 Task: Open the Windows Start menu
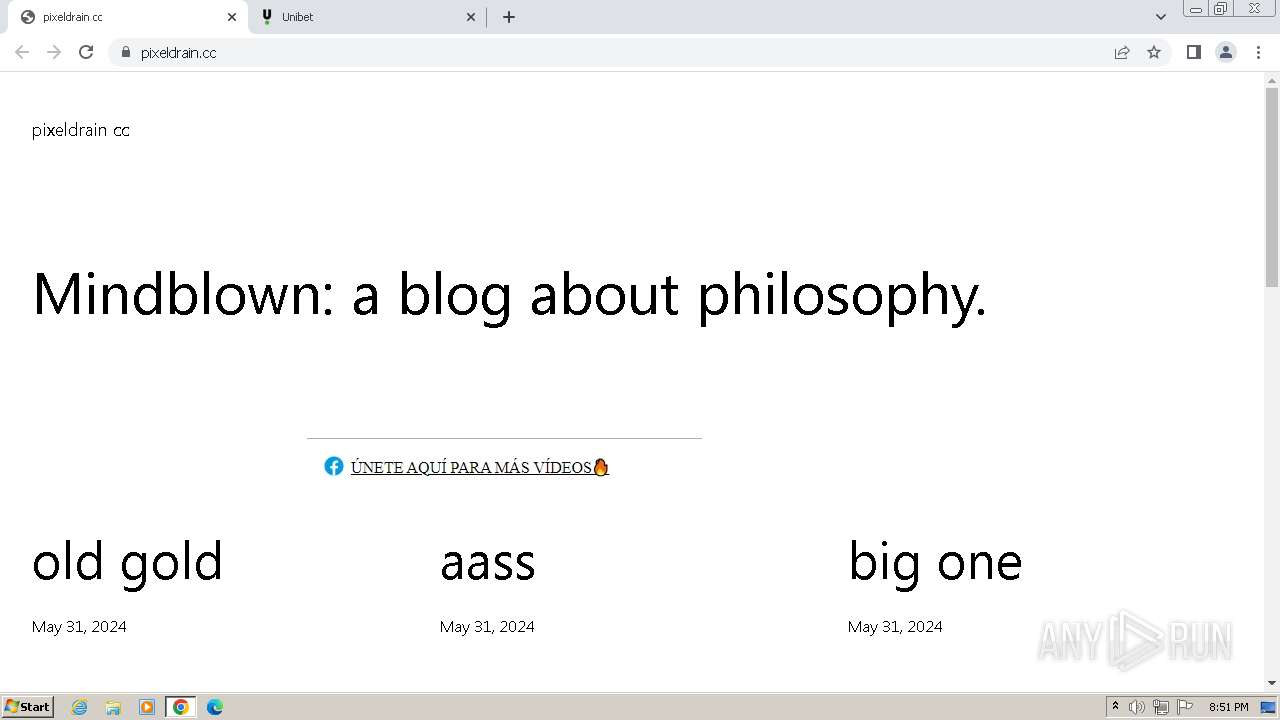tap(28, 707)
